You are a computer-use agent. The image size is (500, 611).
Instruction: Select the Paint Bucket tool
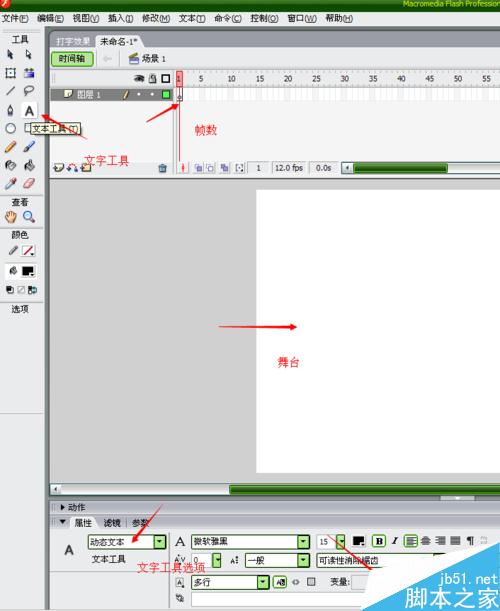click(x=29, y=166)
